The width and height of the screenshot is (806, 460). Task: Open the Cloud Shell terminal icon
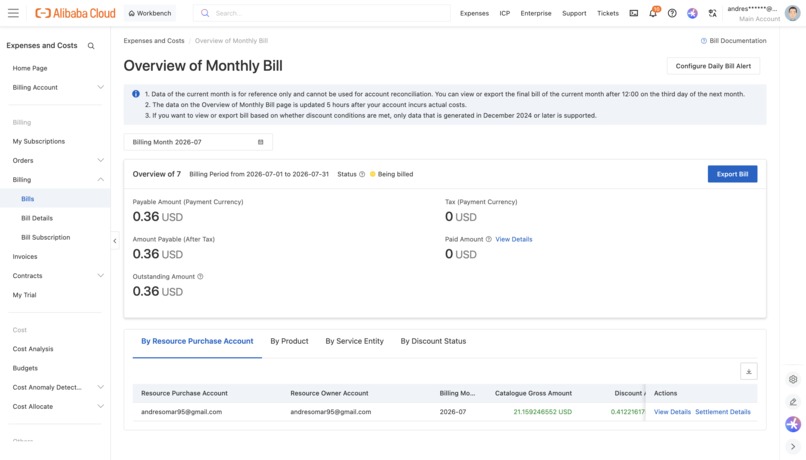point(634,13)
